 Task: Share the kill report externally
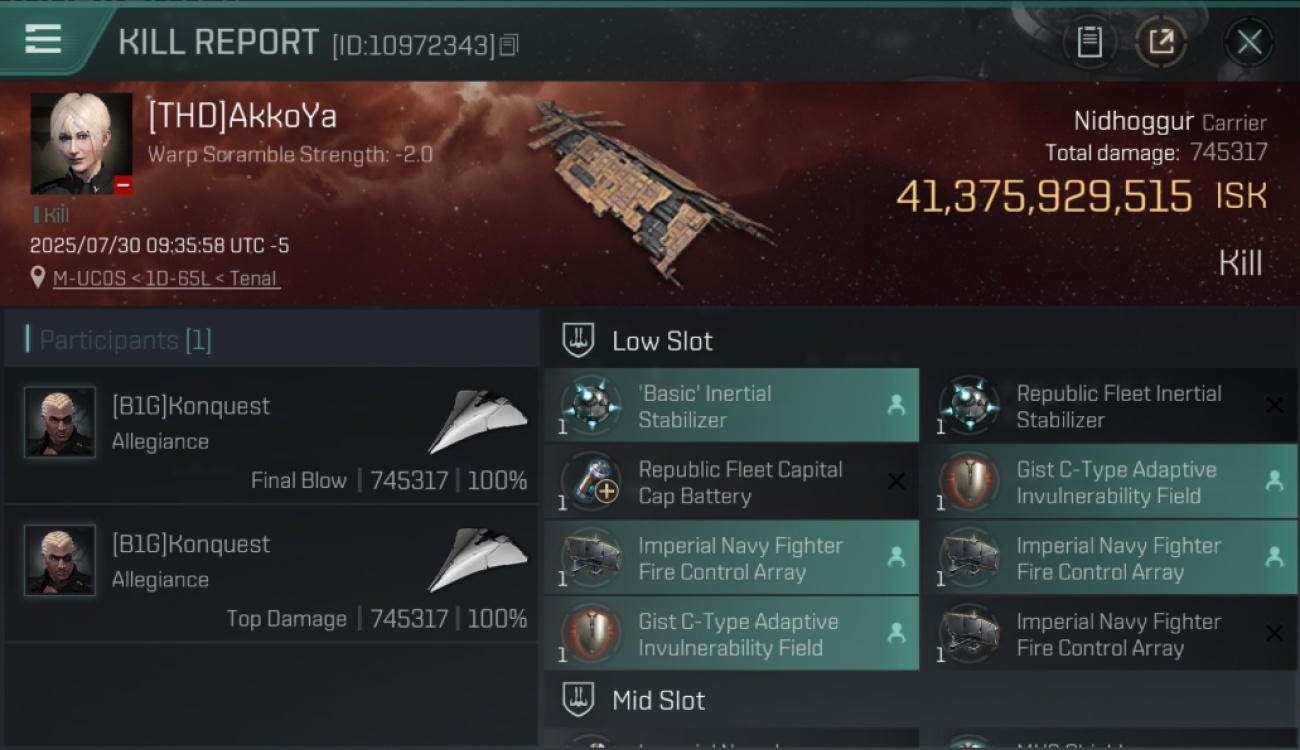click(1161, 42)
